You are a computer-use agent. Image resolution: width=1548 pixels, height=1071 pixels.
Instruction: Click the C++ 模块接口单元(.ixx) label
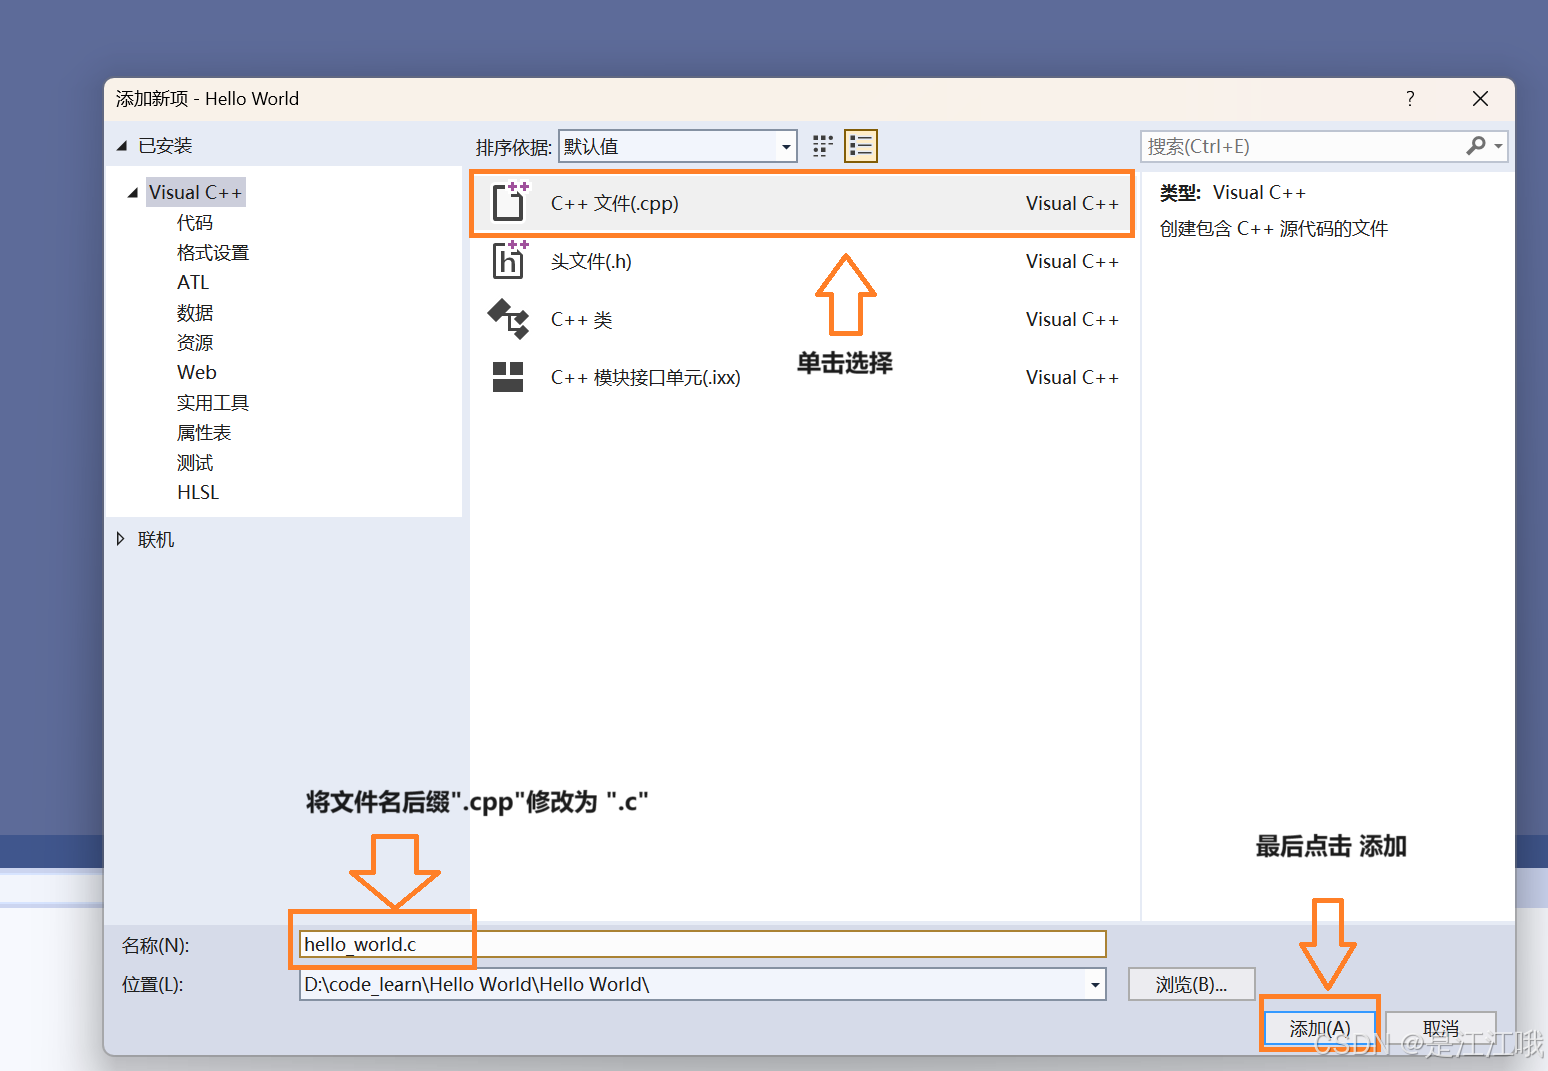pyautogui.click(x=646, y=377)
